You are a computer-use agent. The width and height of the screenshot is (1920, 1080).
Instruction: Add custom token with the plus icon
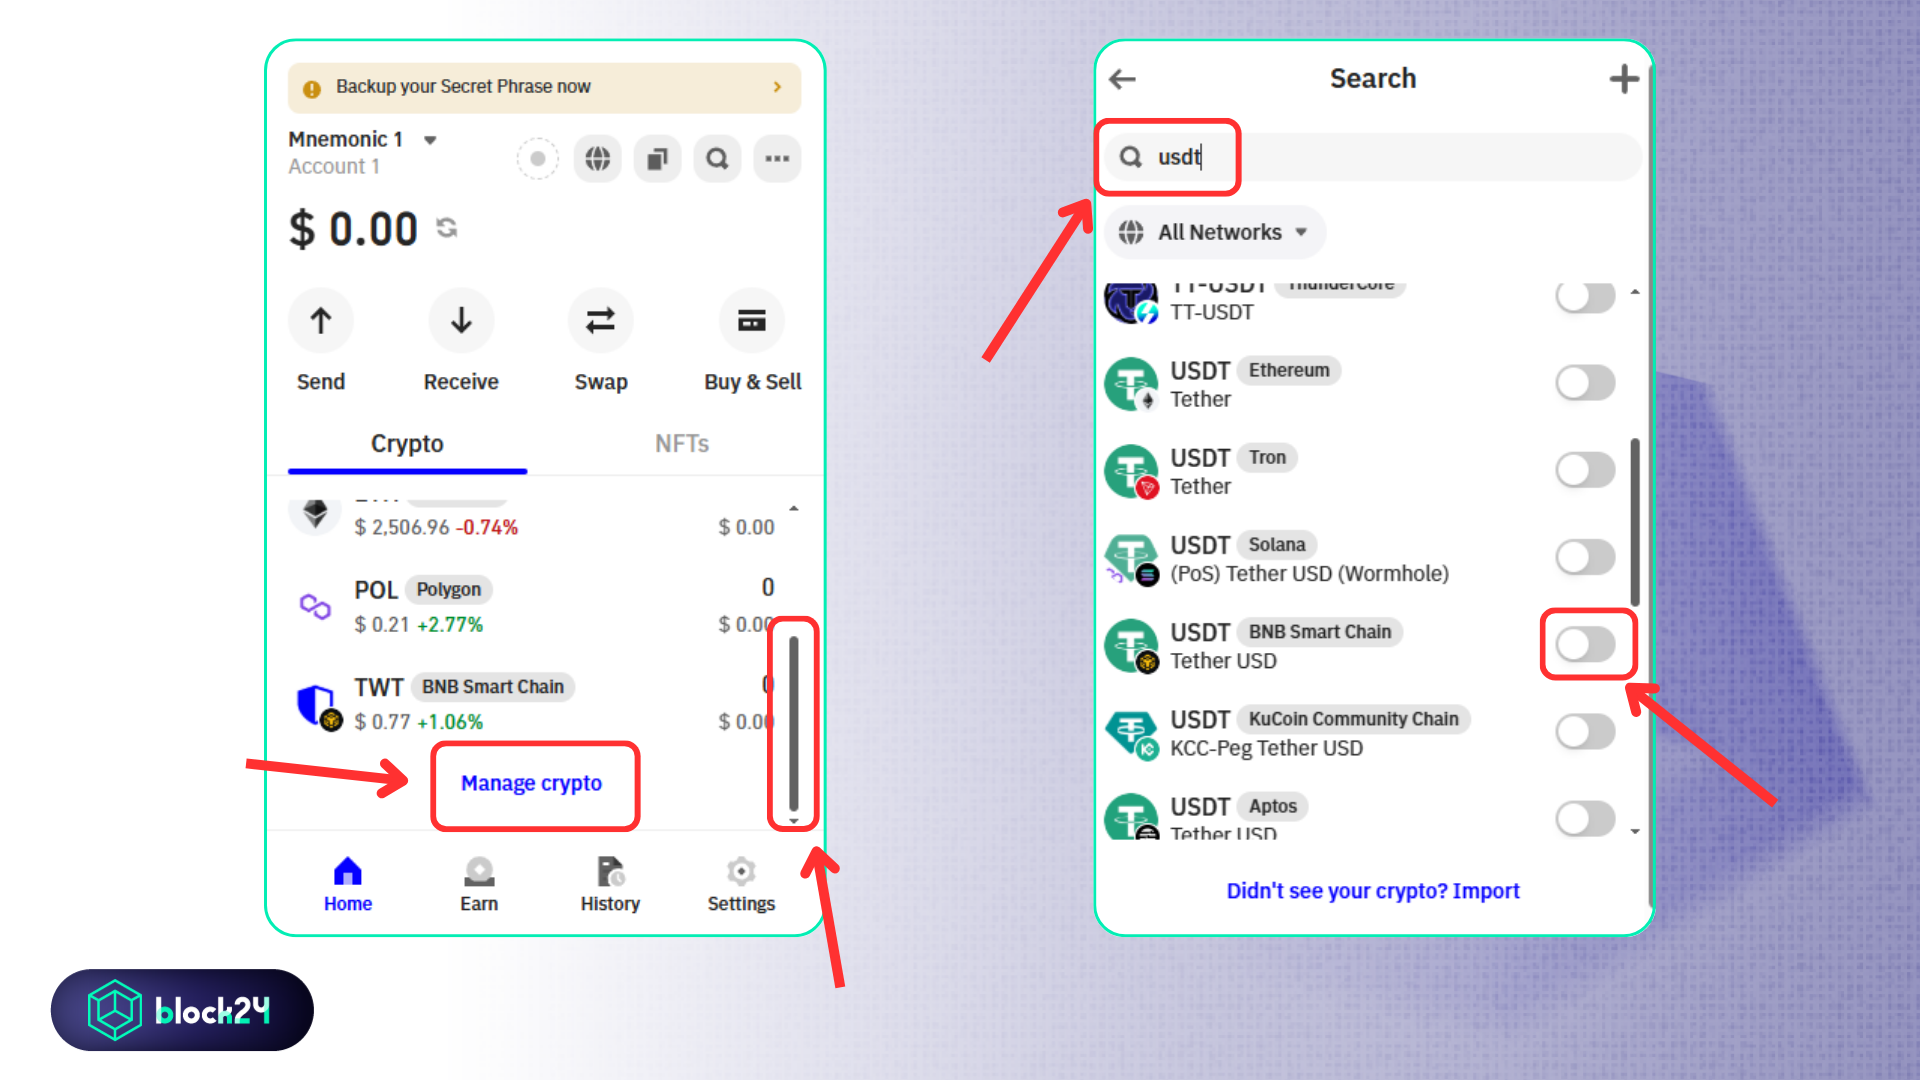(x=1624, y=79)
